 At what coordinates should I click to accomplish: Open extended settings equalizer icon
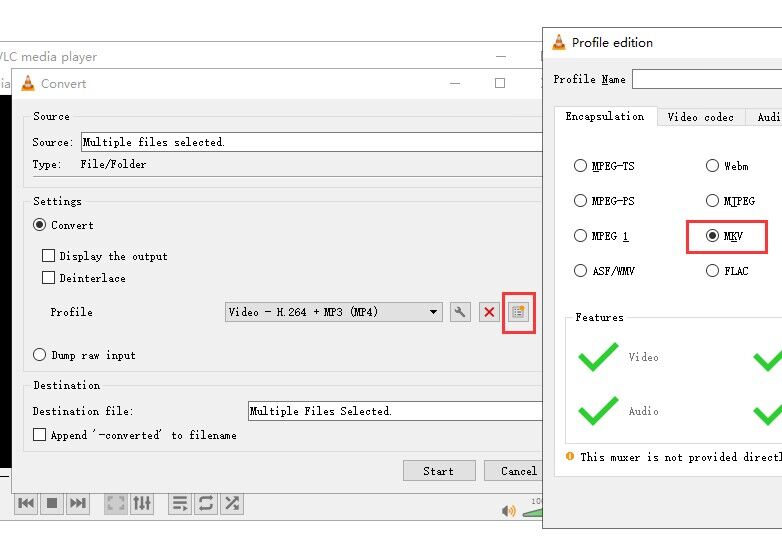click(x=142, y=503)
